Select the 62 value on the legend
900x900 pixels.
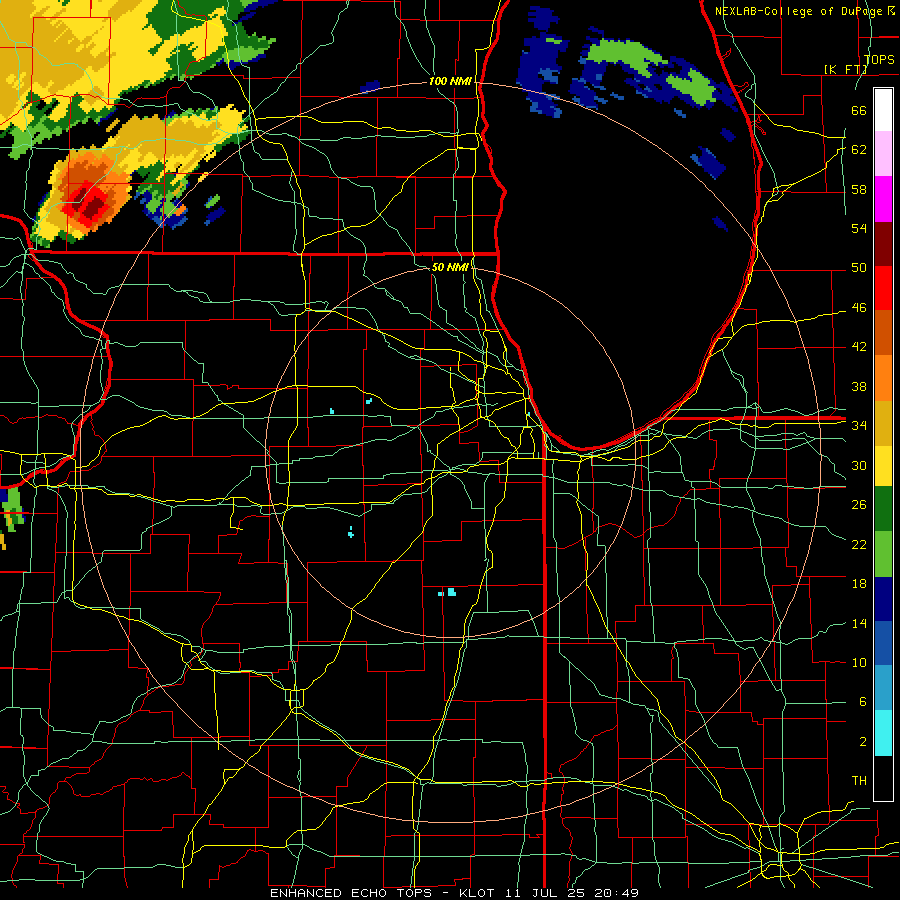[x=859, y=150]
